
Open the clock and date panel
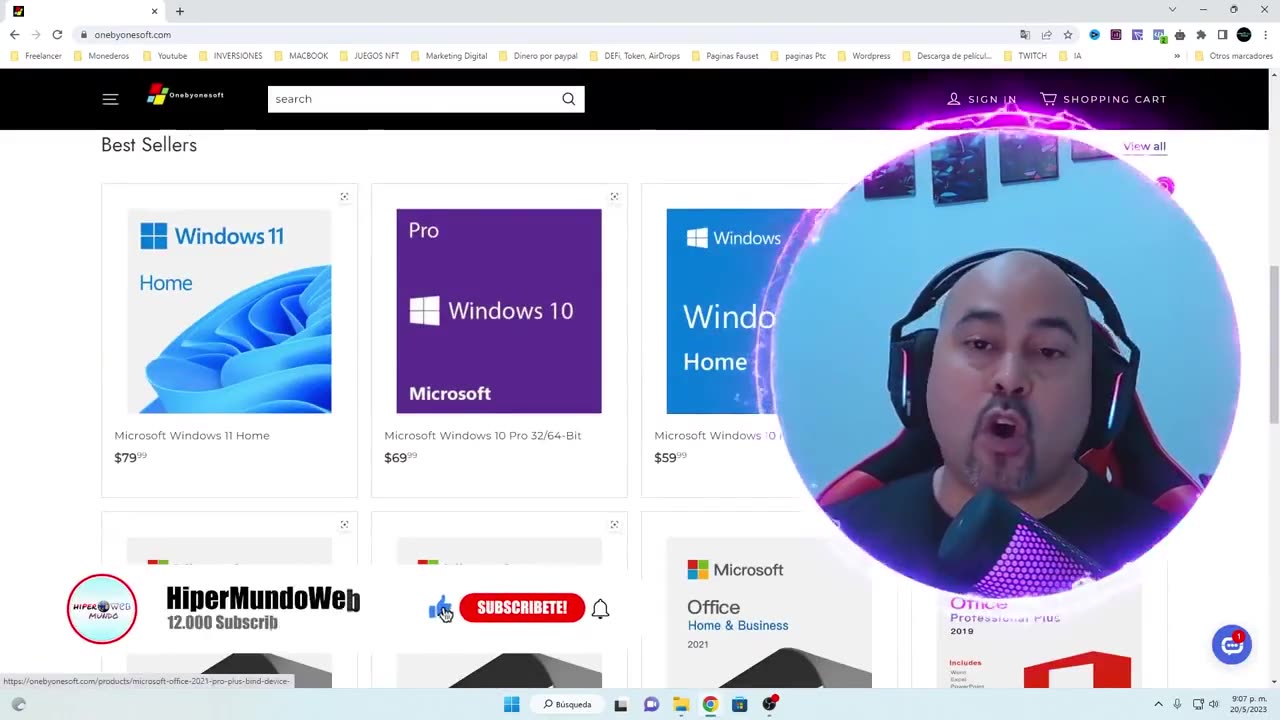coord(1251,704)
